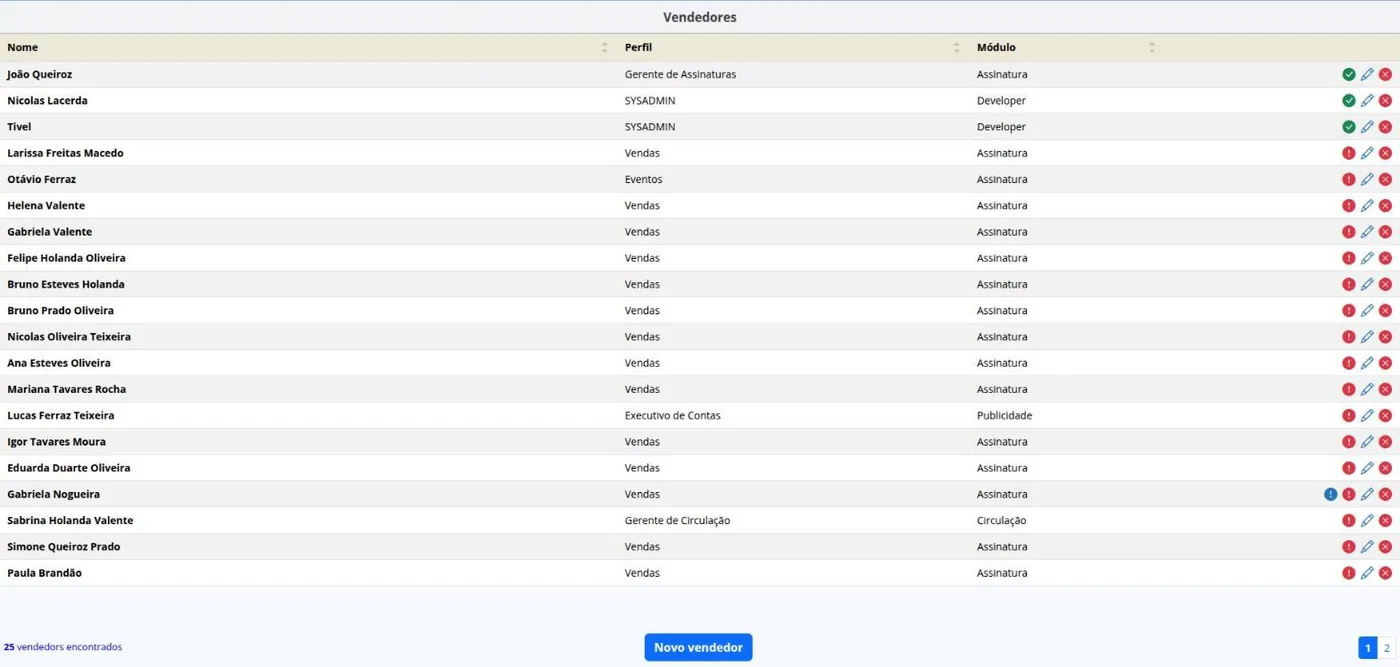1400x667 pixels.
Task: Toggle the red status icon for Eduarda Duarte Oliveira
Action: [x=1349, y=468]
